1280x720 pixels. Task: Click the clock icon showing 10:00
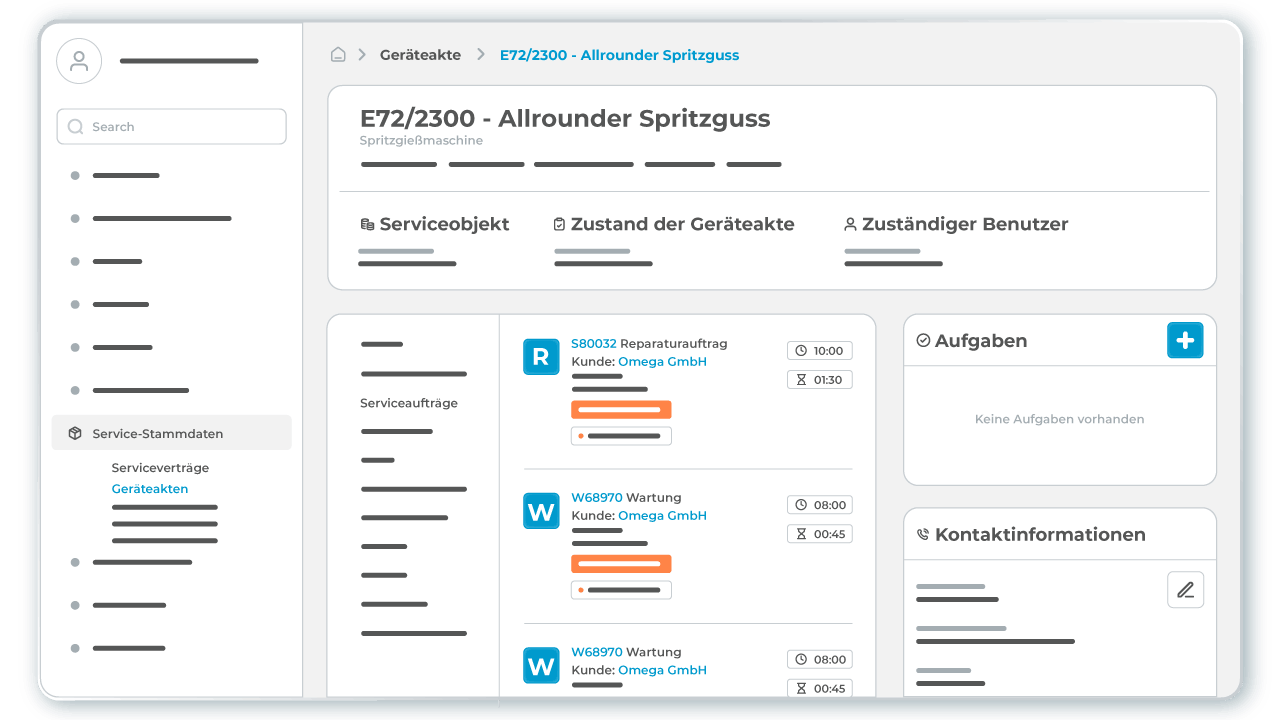[x=802, y=350]
